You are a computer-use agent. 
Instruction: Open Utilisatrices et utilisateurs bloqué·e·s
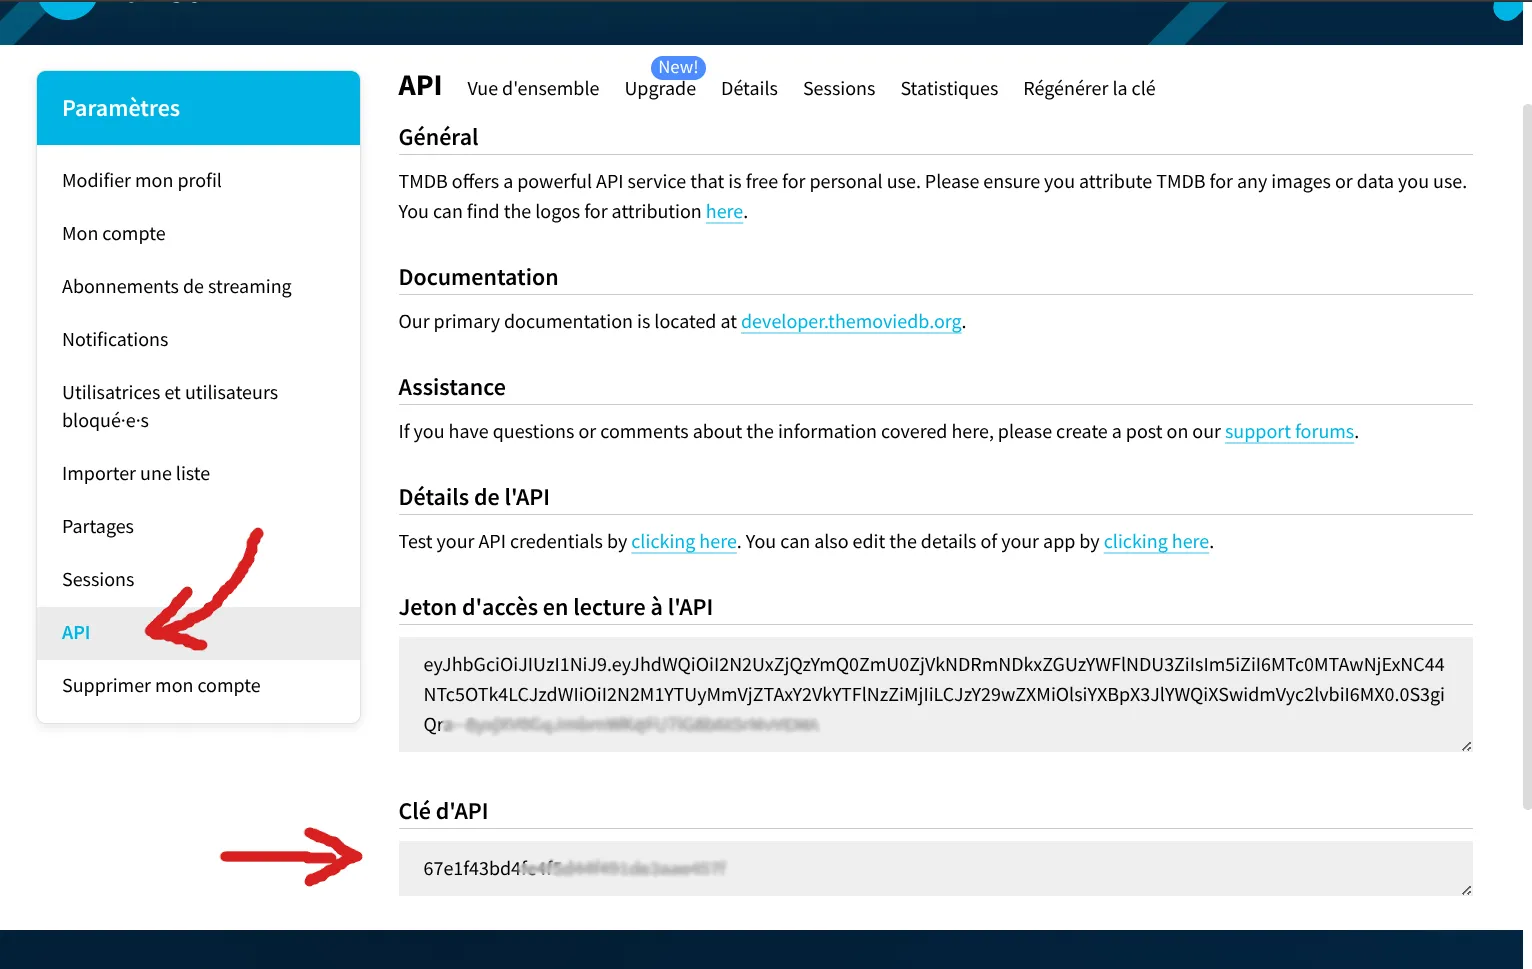pos(198,407)
